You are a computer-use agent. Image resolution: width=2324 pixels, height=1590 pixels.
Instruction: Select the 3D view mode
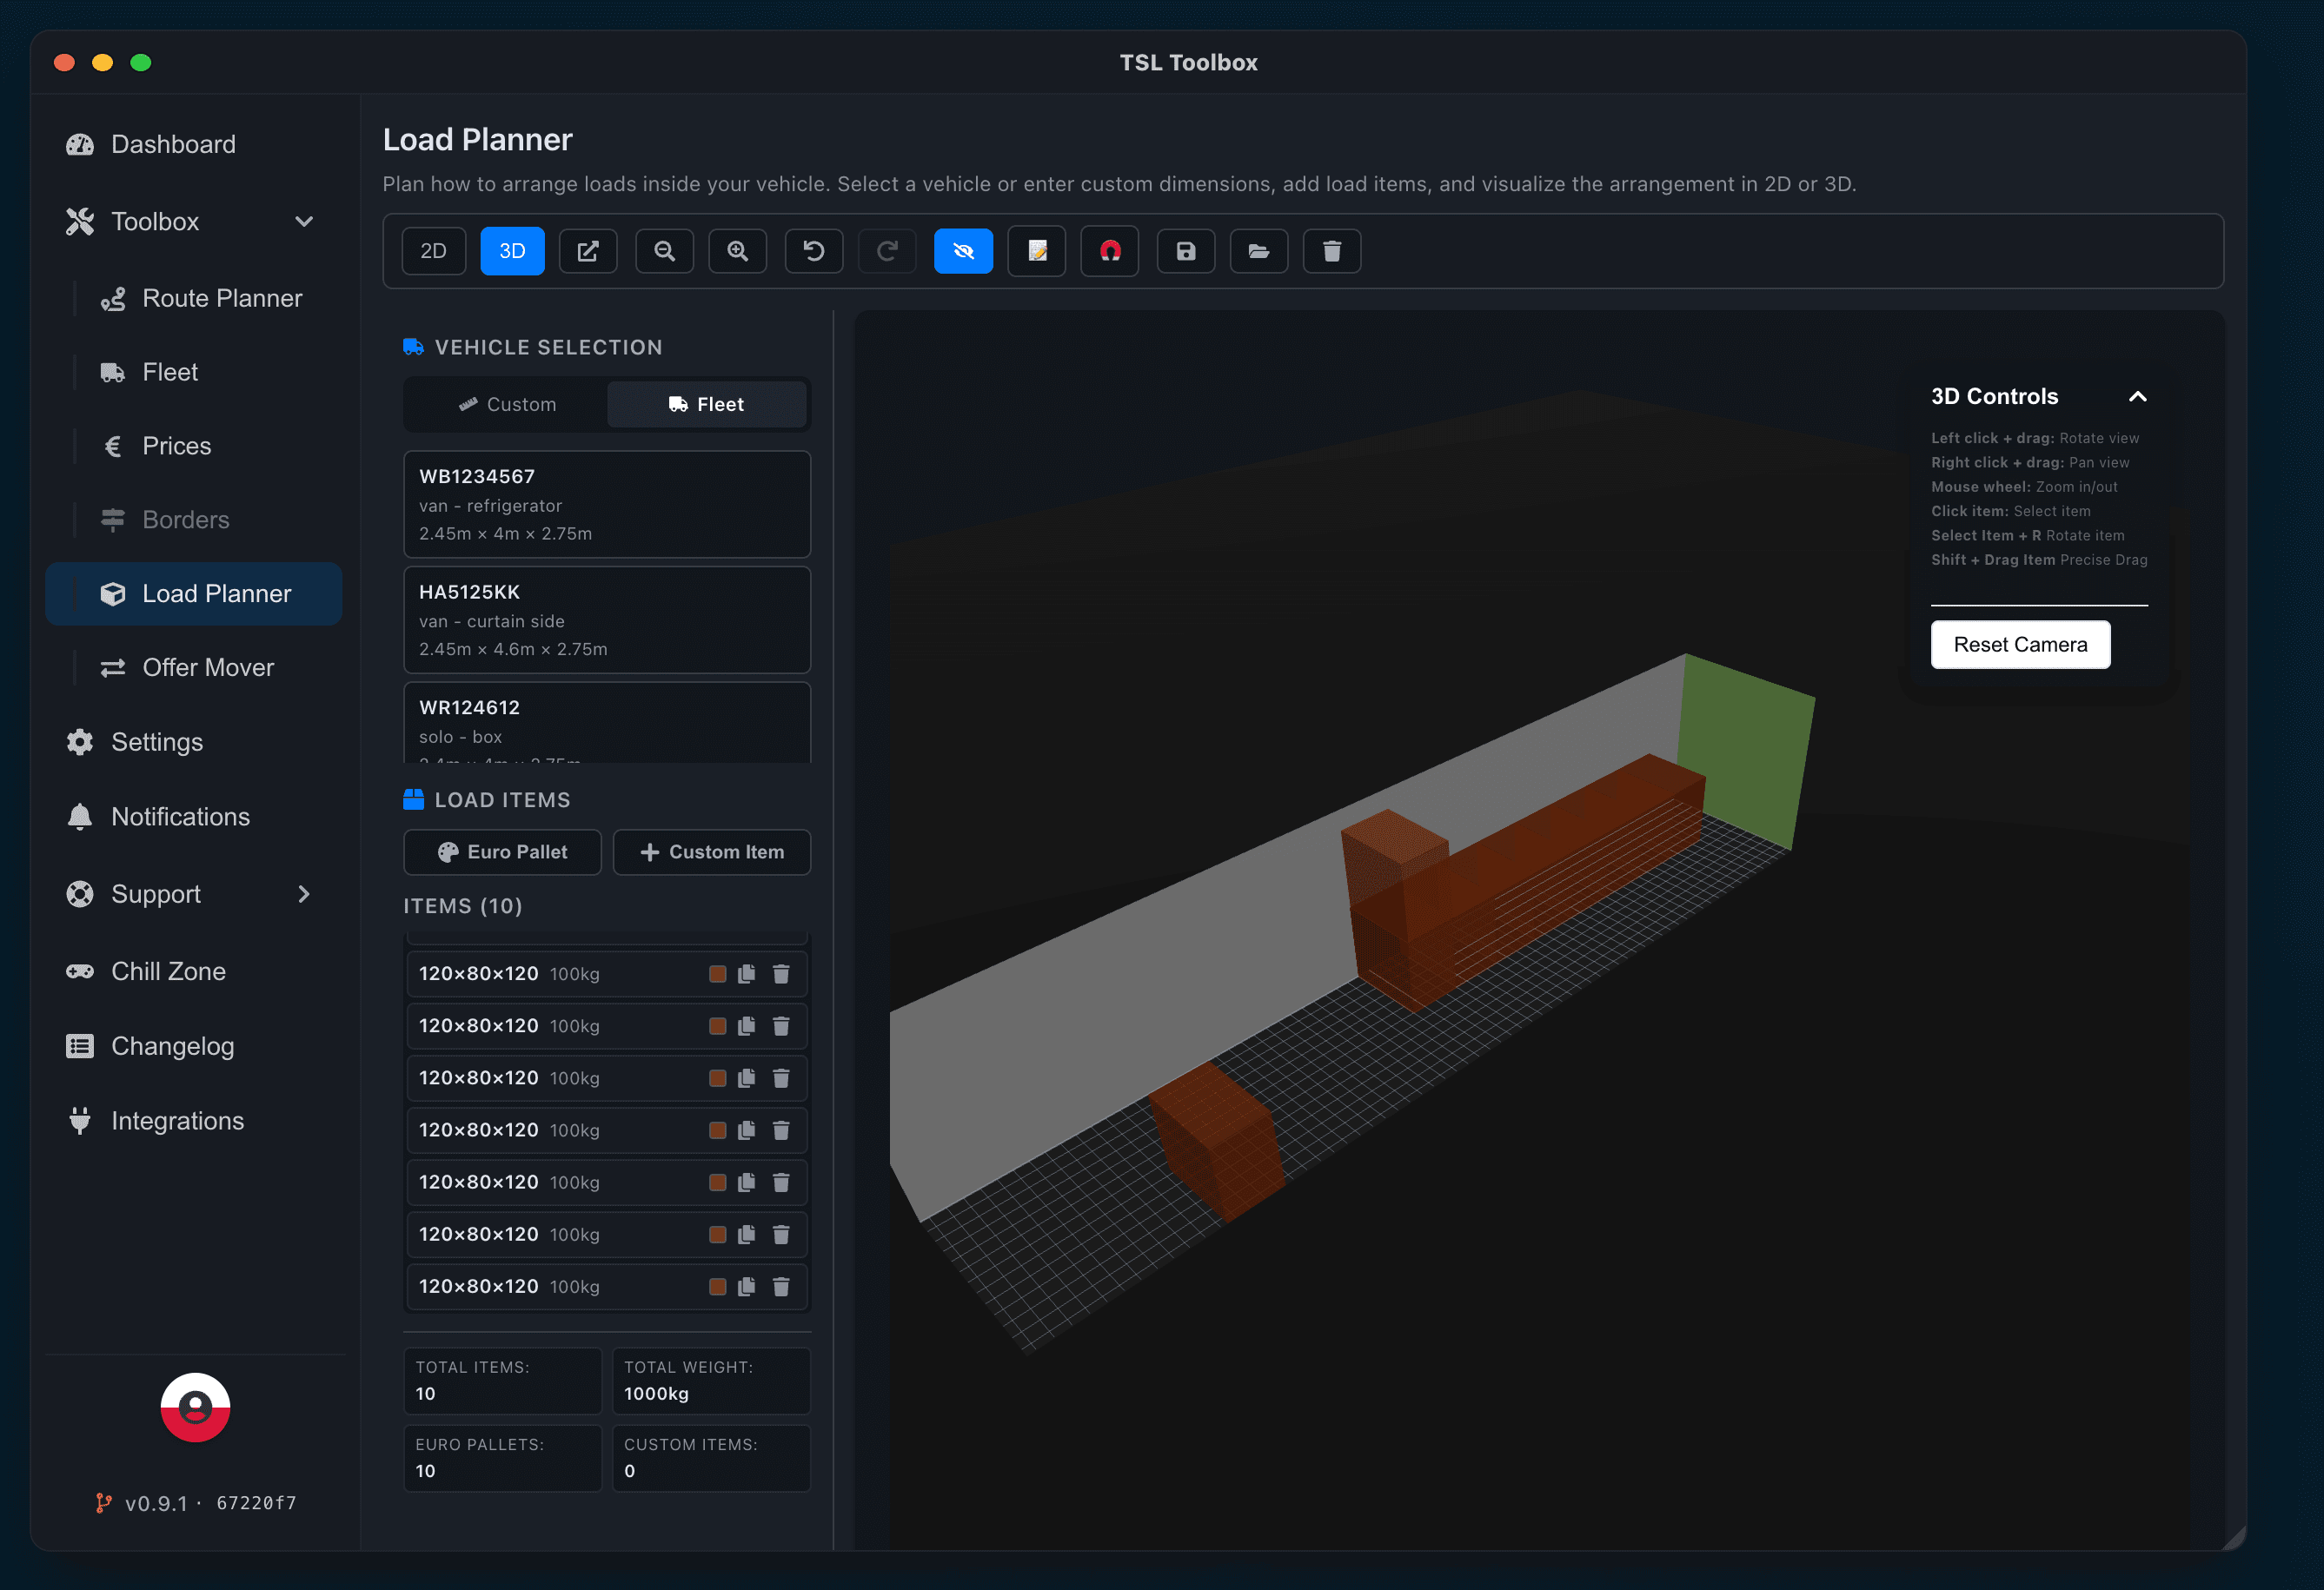tap(512, 251)
